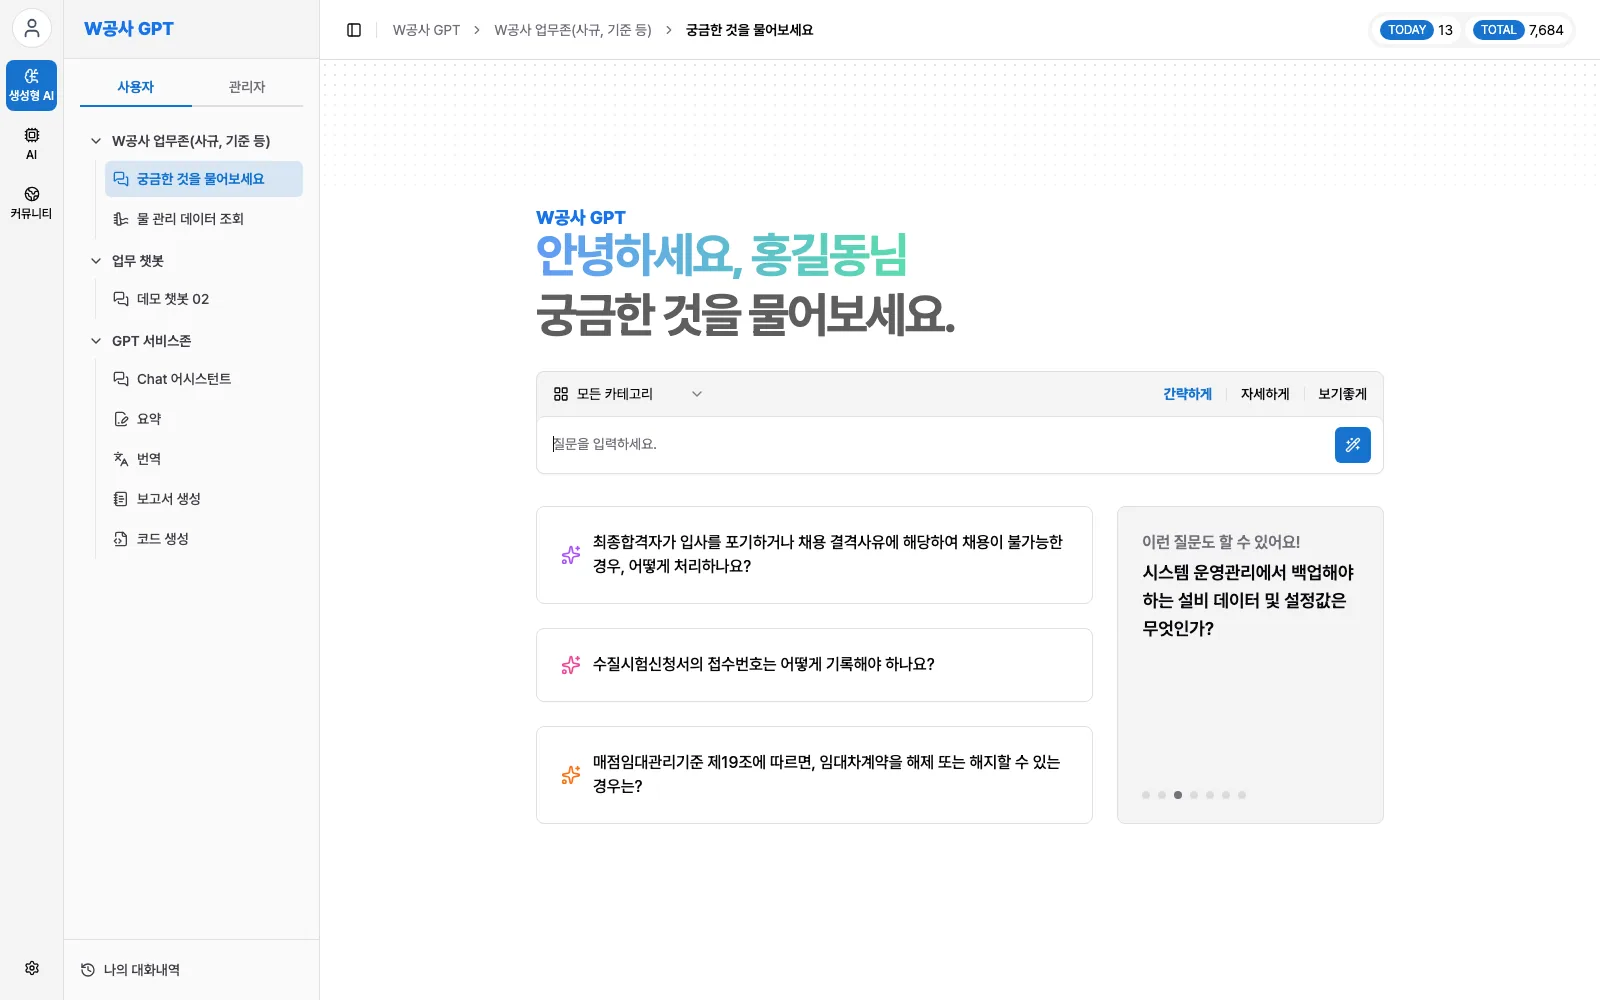Click chat icon beside 데모 챗봇 02
The image size is (1600, 1000).
pos(121,299)
